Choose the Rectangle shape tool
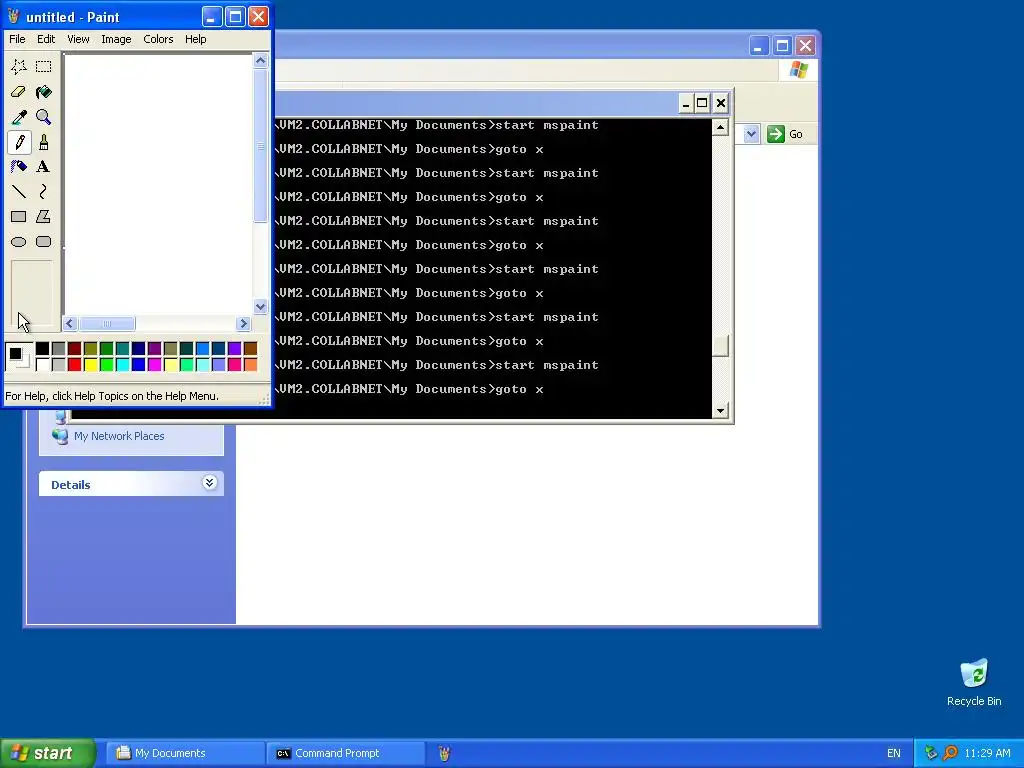Viewport: 1024px width, 768px height. 18,217
